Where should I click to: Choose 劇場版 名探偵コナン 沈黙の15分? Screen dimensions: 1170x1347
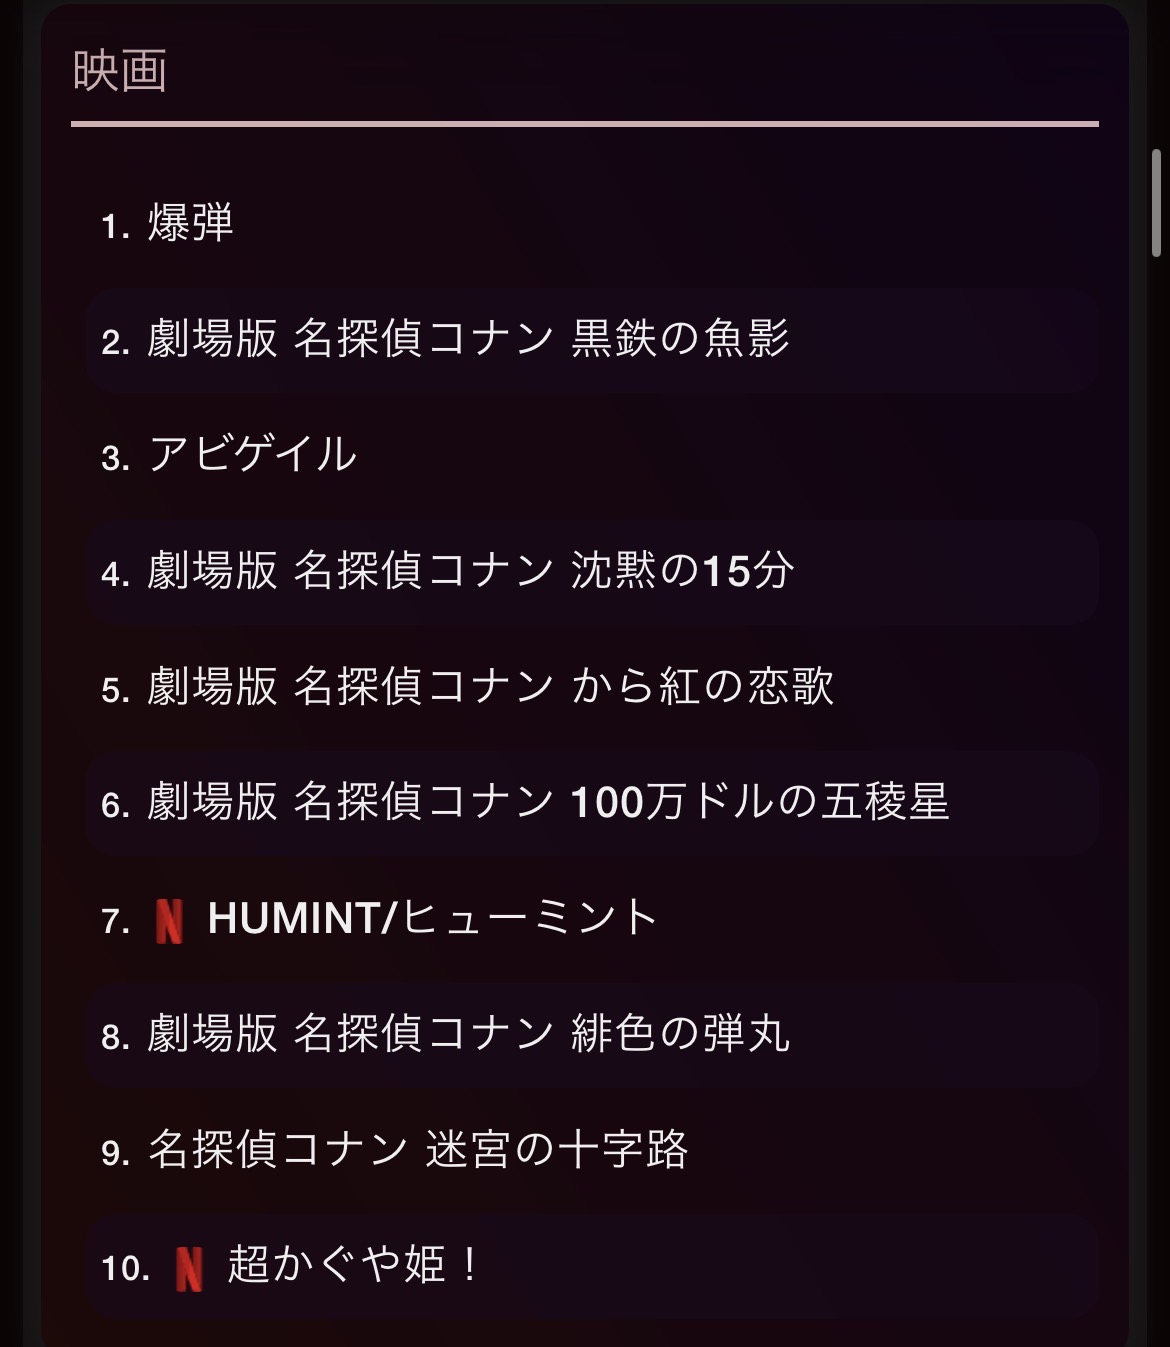pos(470,572)
